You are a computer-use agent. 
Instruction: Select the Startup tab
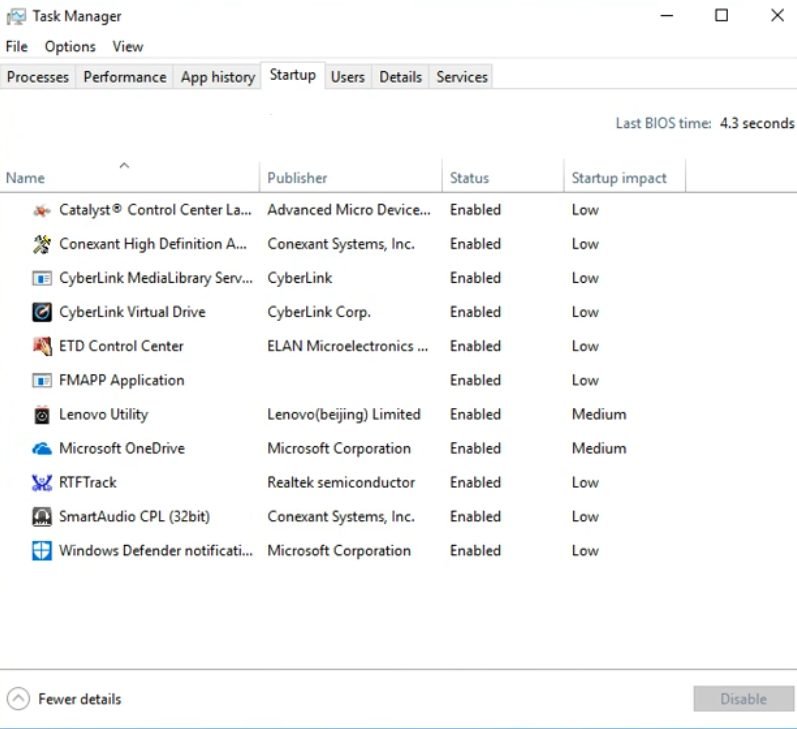click(x=293, y=75)
